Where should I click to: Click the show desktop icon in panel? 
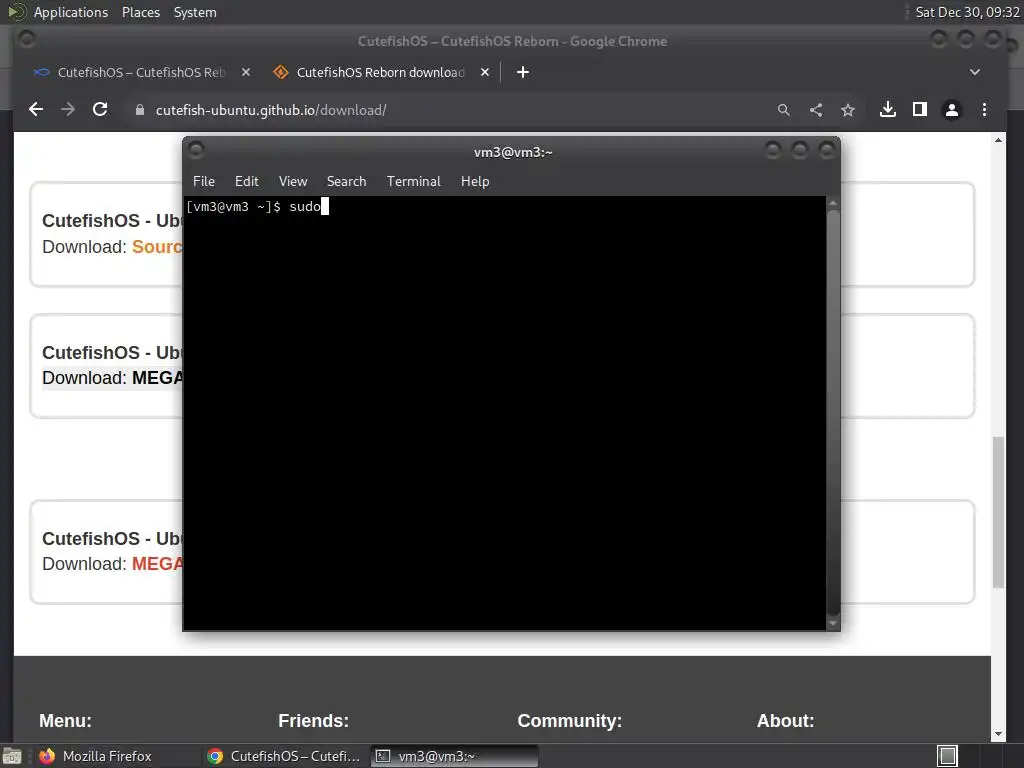coord(12,756)
